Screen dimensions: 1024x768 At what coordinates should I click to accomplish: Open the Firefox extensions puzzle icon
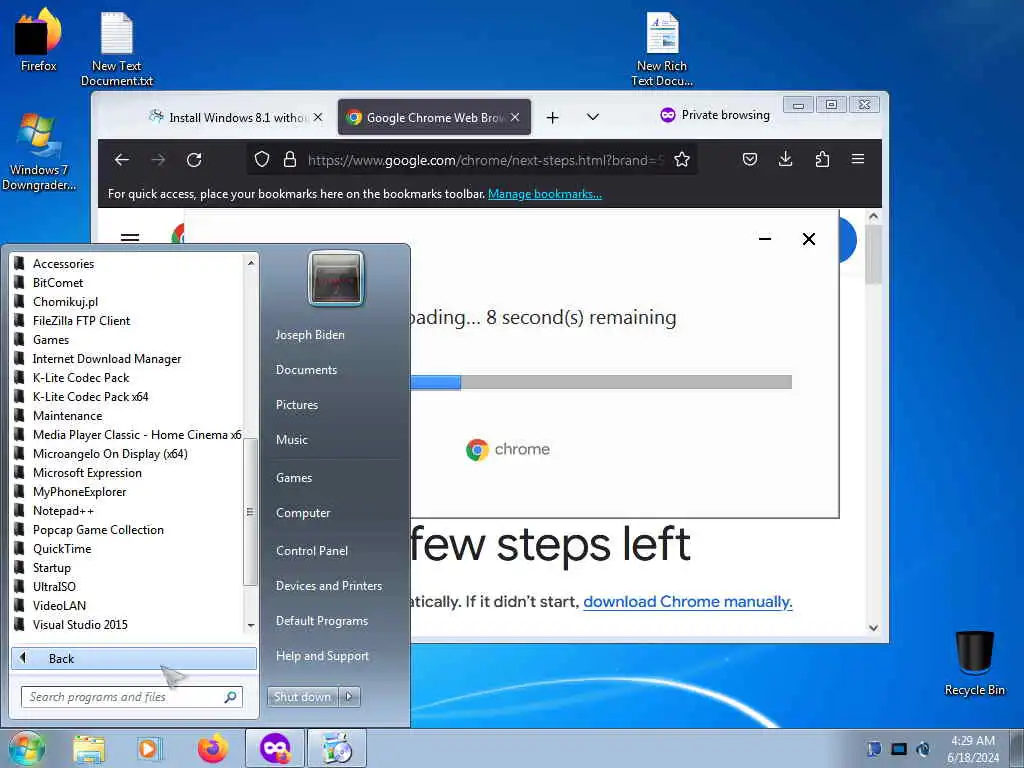(822, 159)
